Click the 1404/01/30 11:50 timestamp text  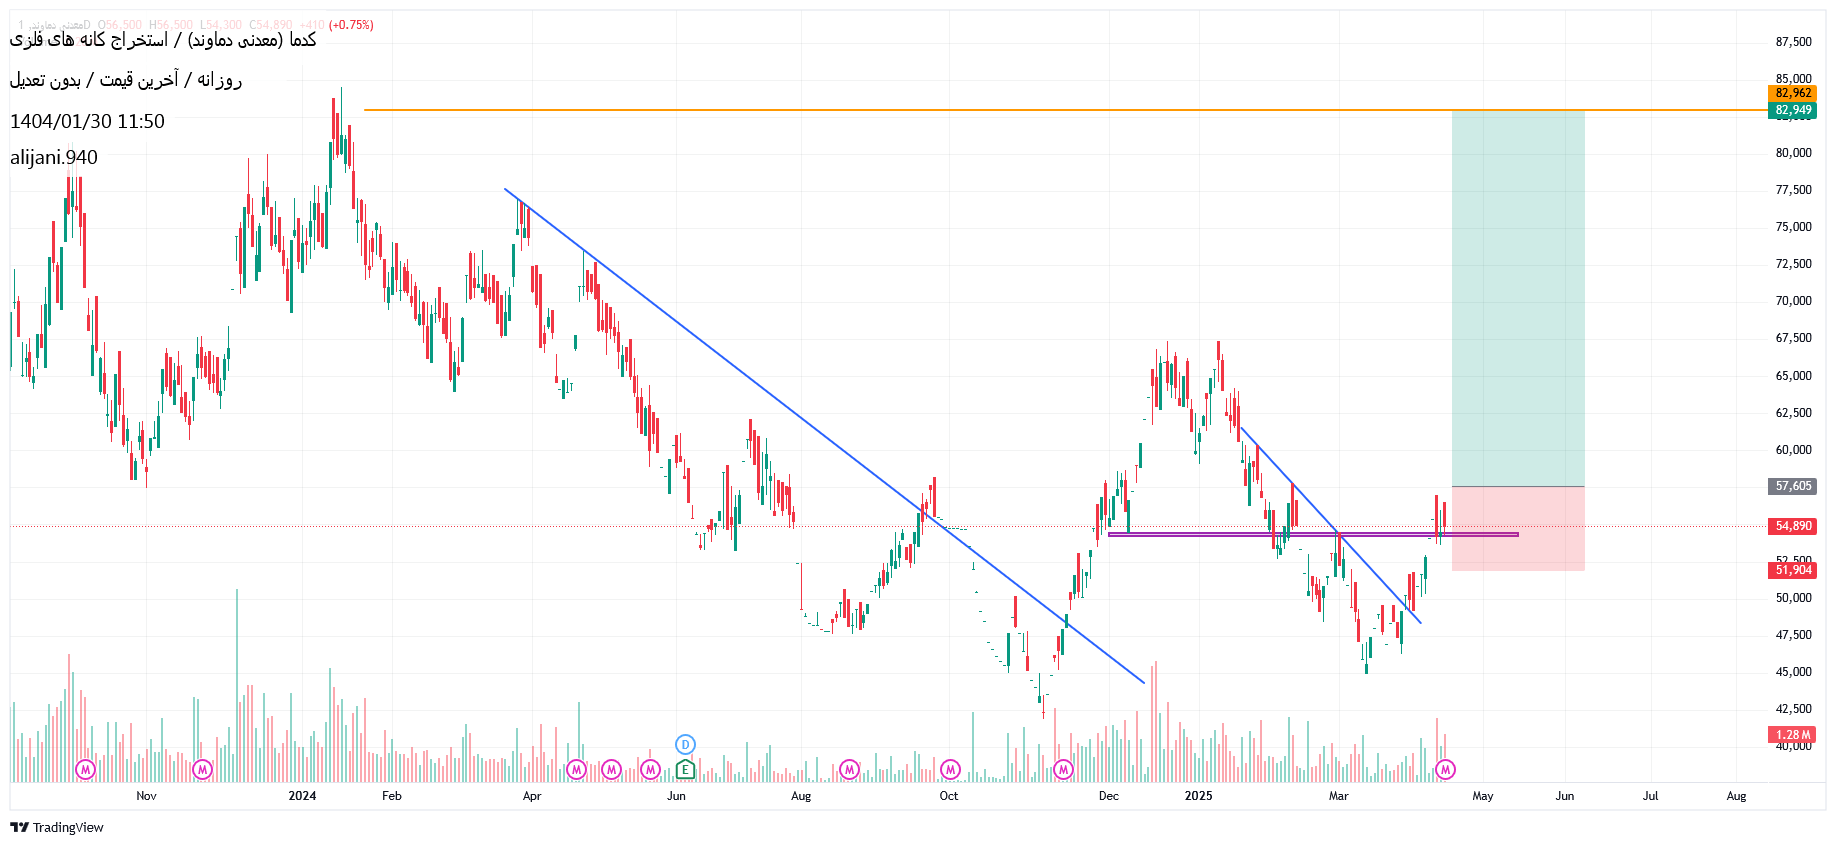(87, 121)
